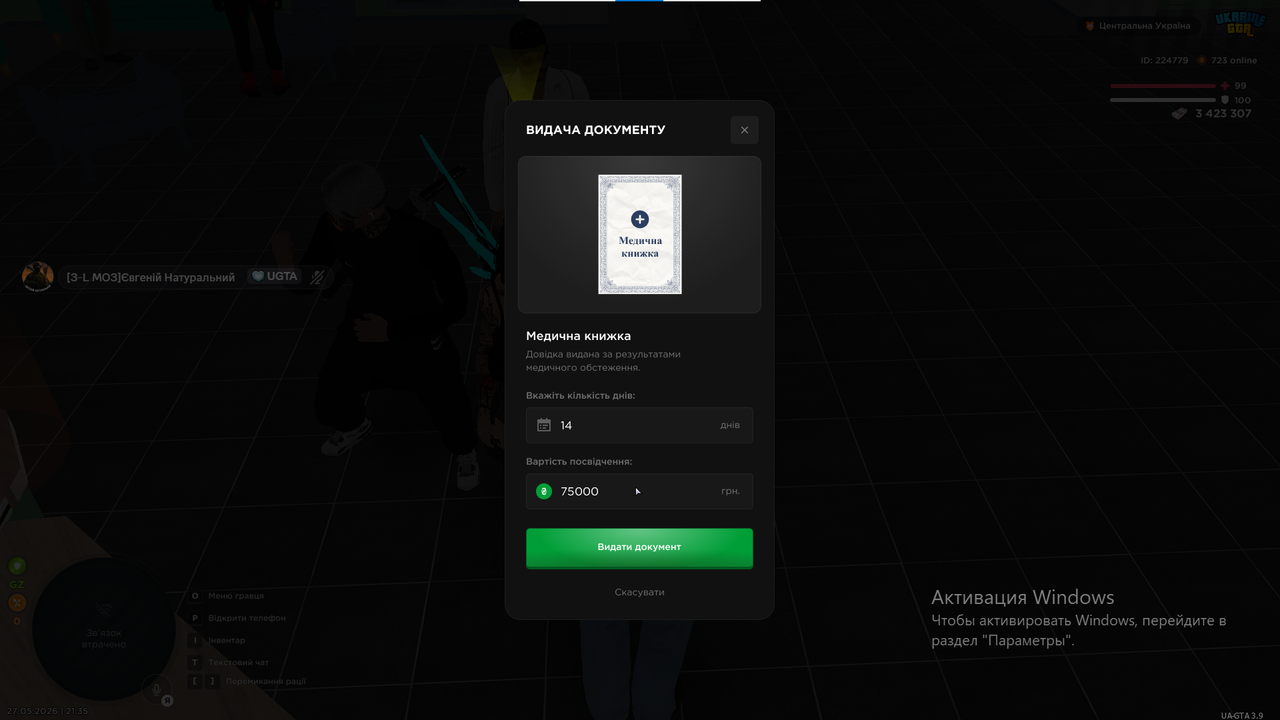Click the ID: 224779 text
The height and width of the screenshot is (720, 1280).
pyautogui.click(x=1164, y=60)
